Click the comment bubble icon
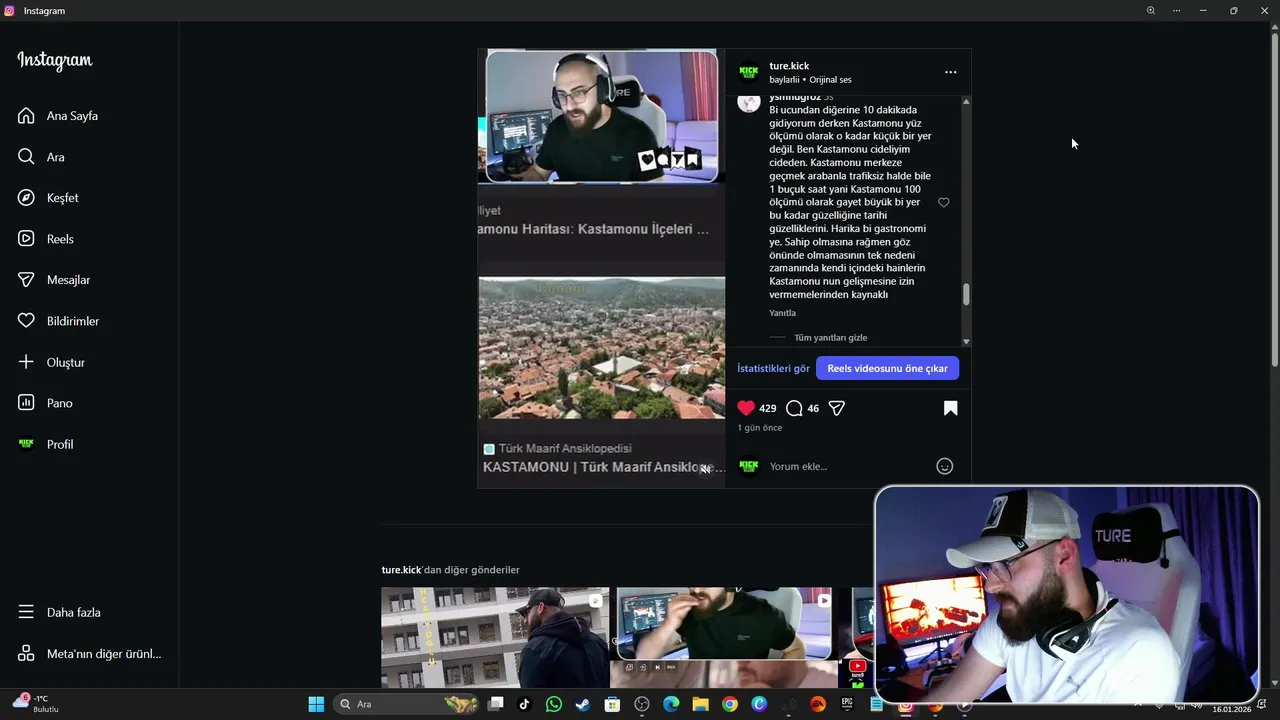1280x720 pixels. click(794, 408)
